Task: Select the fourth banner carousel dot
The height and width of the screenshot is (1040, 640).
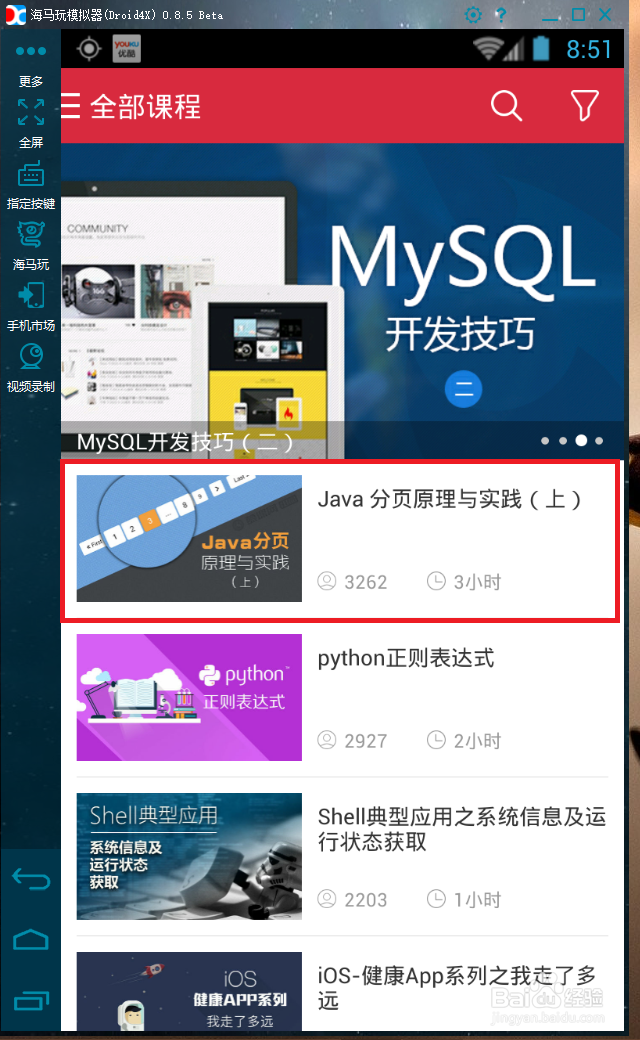Action: [x=600, y=440]
